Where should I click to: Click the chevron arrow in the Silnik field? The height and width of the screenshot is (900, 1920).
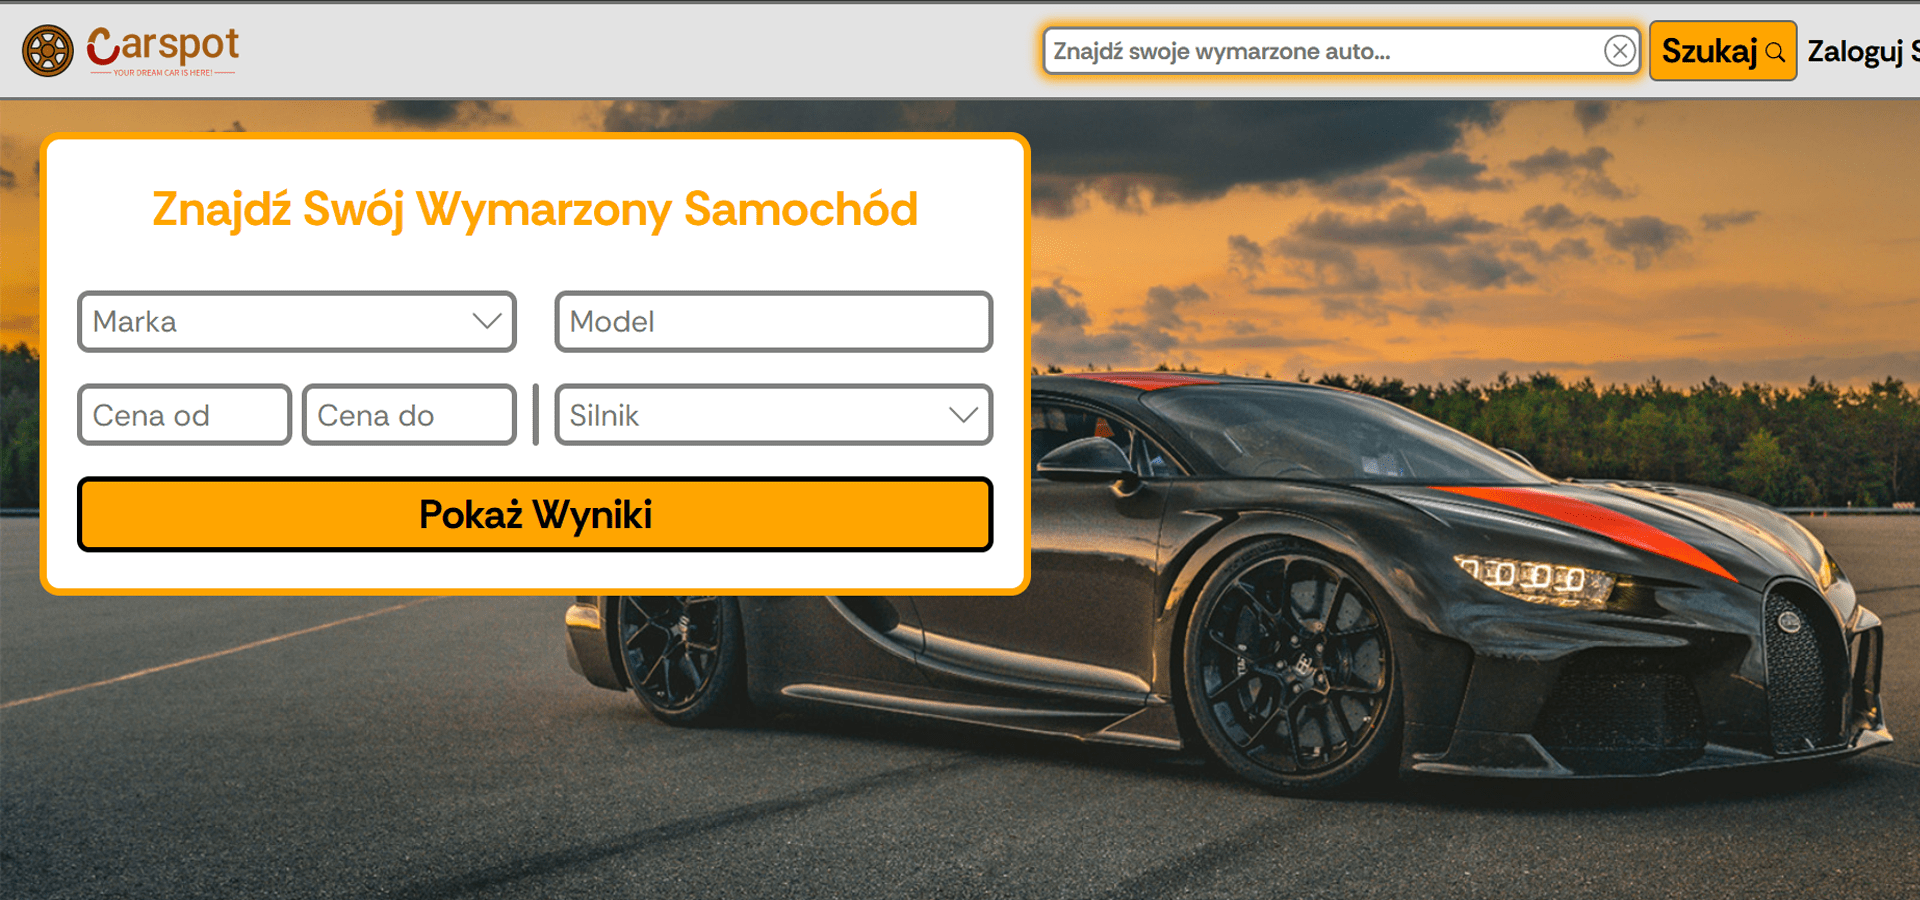click(x=964, y=414)
